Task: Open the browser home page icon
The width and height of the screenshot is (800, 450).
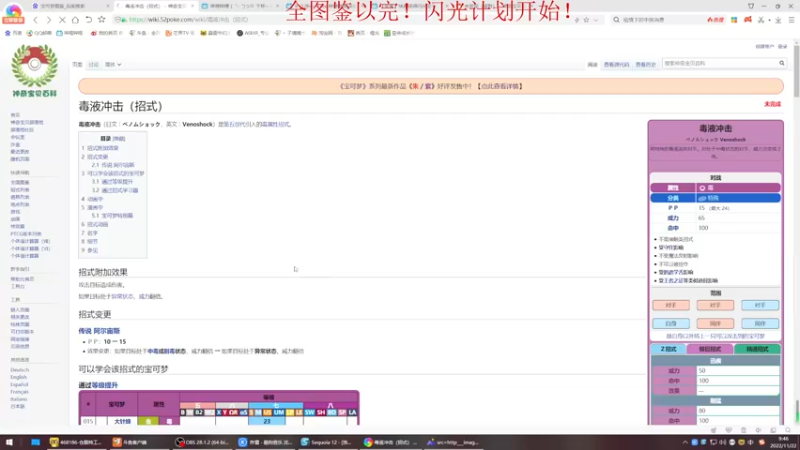Action: pos(75,20)
